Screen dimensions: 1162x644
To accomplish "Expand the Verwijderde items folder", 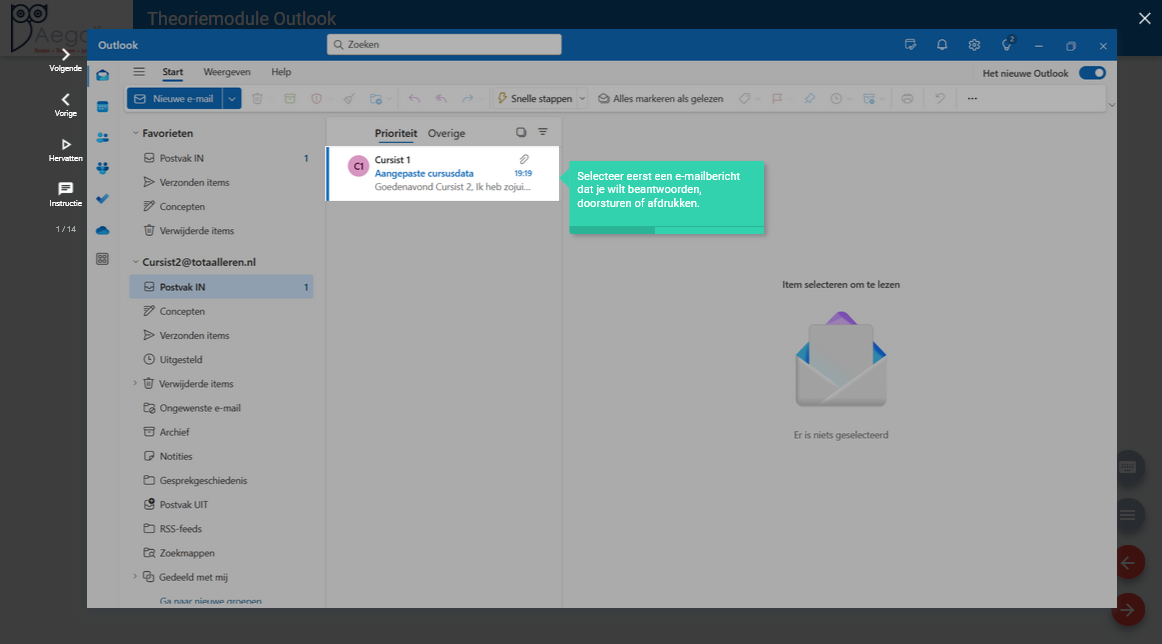I will [135, 383].
